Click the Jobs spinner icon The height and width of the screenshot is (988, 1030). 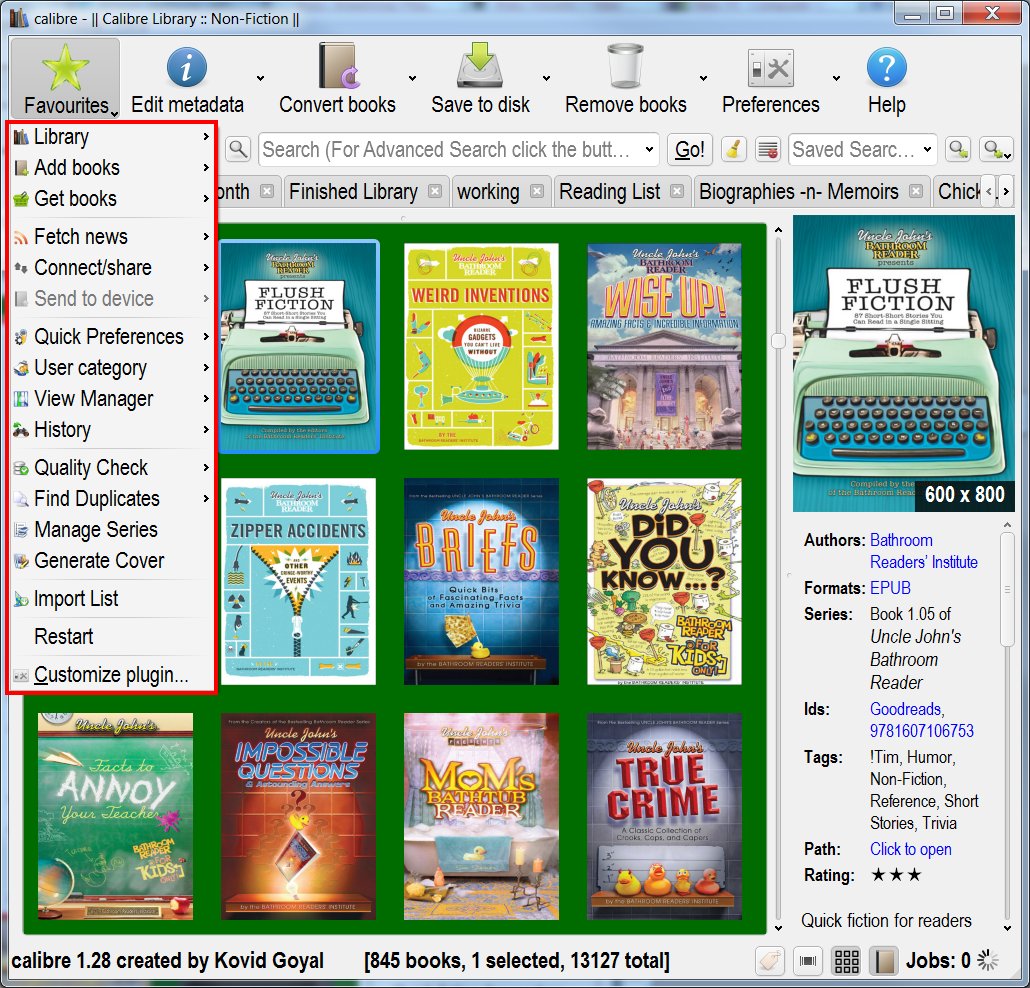pos(988,960)
